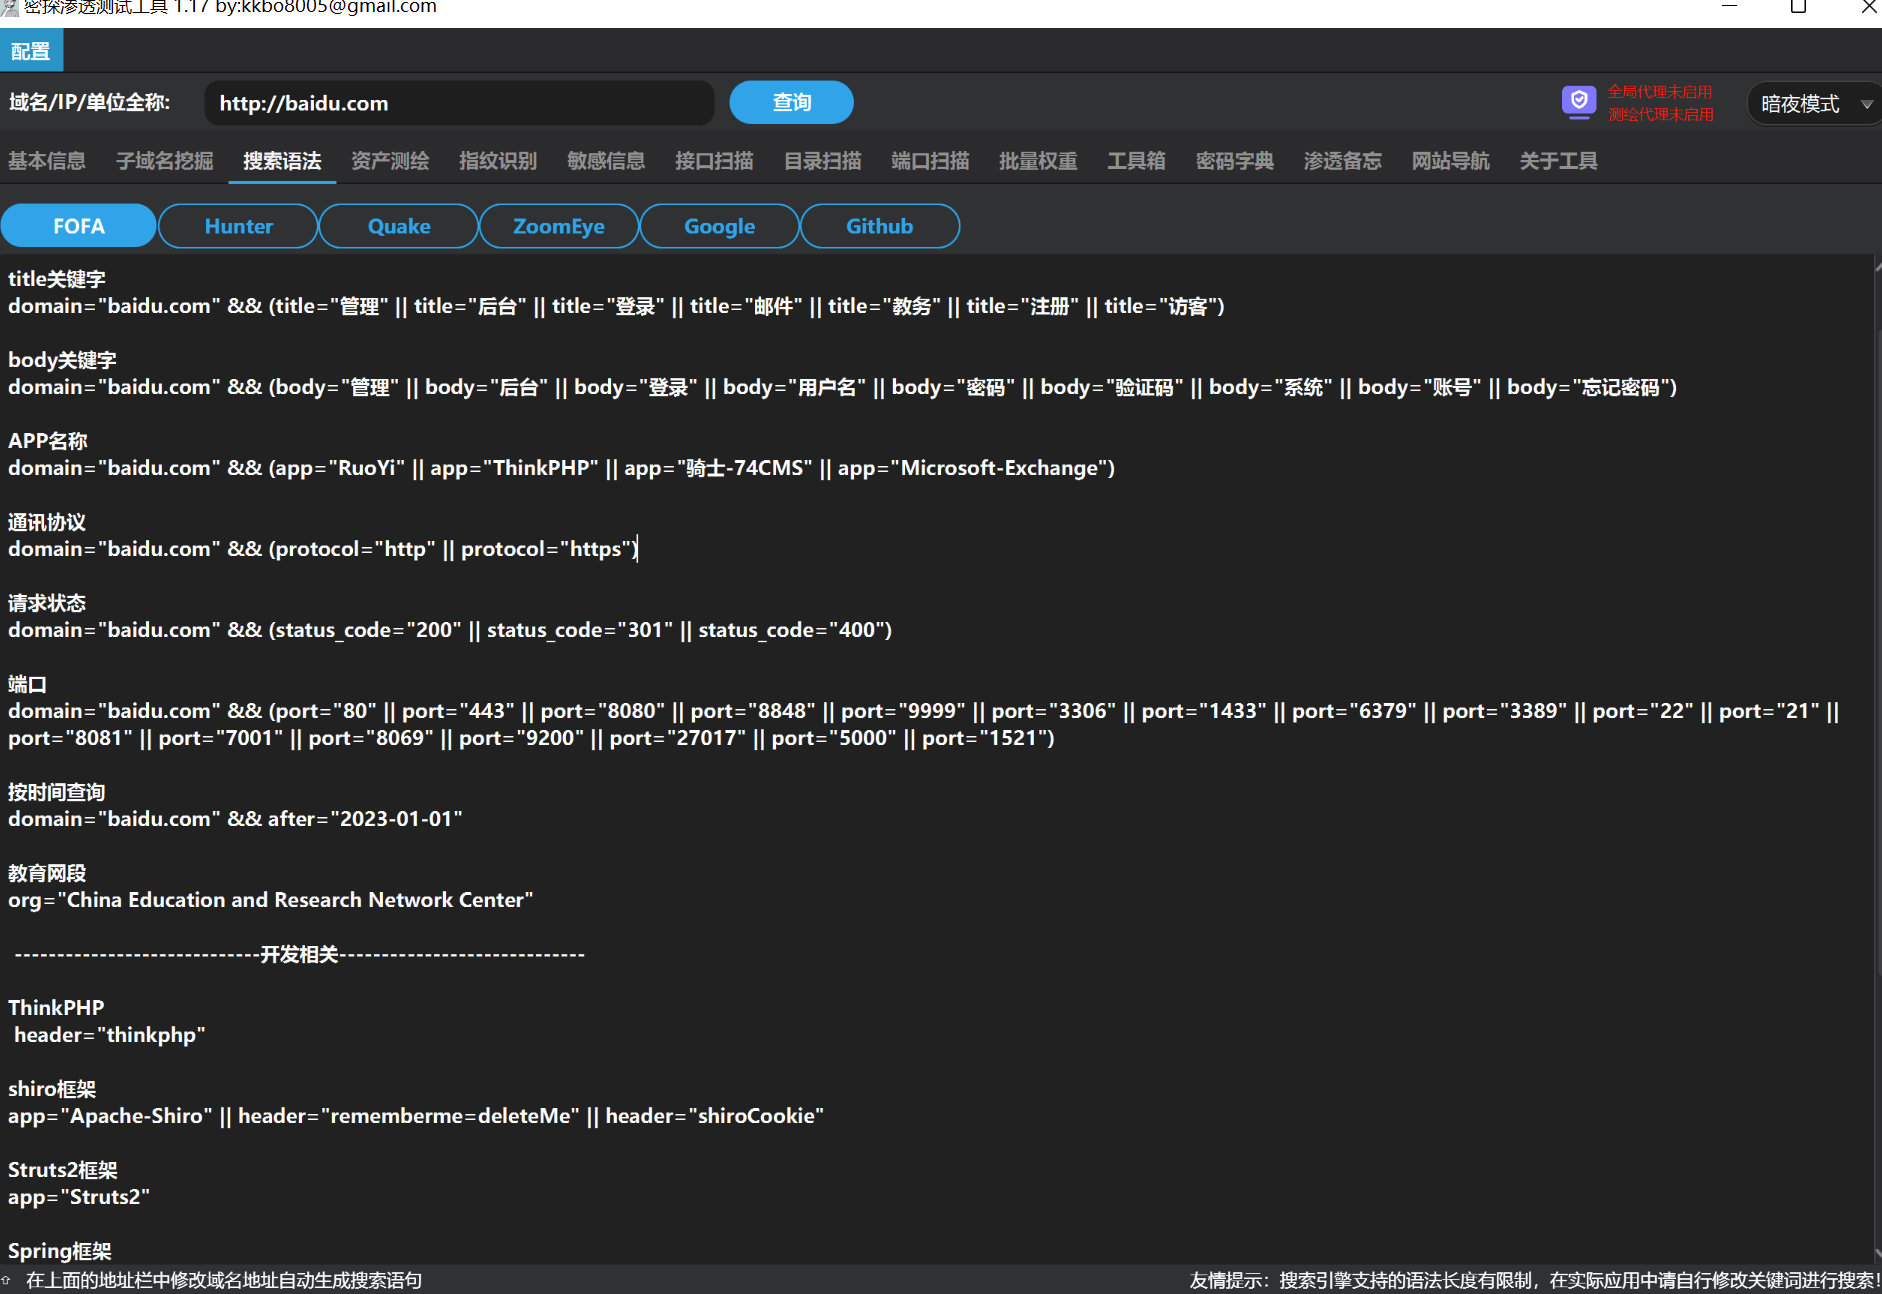Switch to the 敏感信息 tab

click(606, 161)
